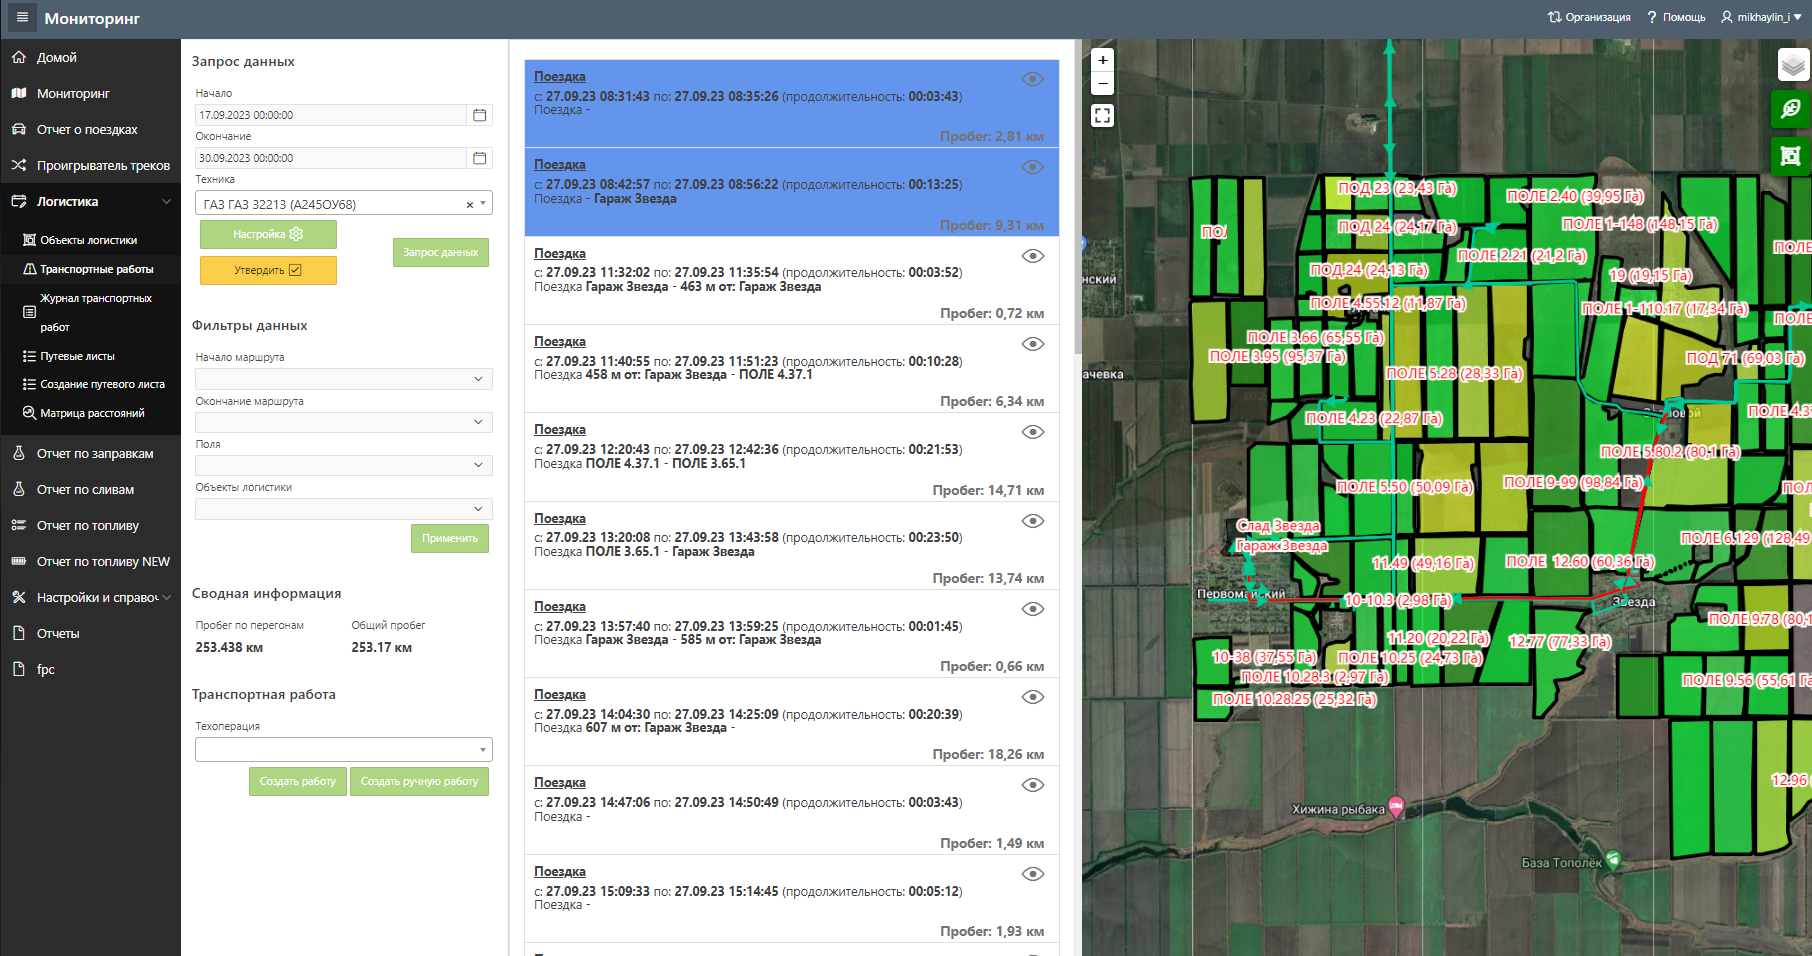Click the Начало date input field
This screenshot has width=1812, height=956.
(x=330, y=115)
